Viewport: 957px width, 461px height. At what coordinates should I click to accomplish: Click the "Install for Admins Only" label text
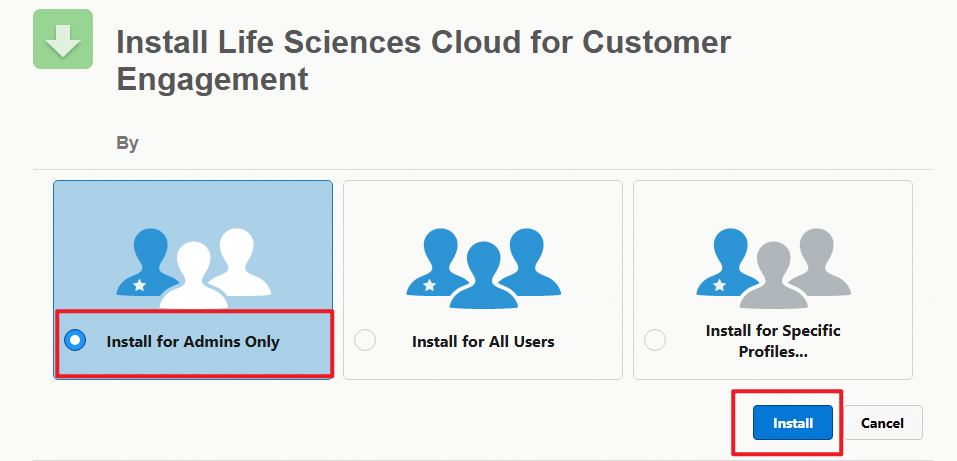coord(193,341)
